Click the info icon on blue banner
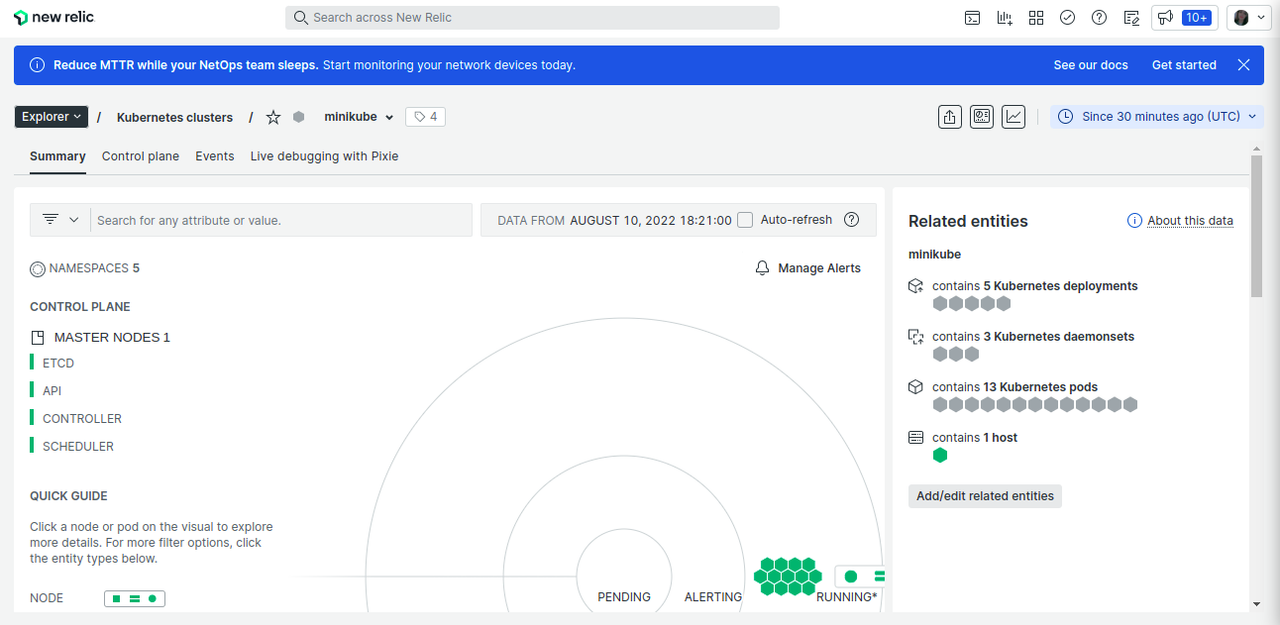Image resolution: width=1280 pixels, height=625 pixels. pyautogui.click(x=37, y=65)
